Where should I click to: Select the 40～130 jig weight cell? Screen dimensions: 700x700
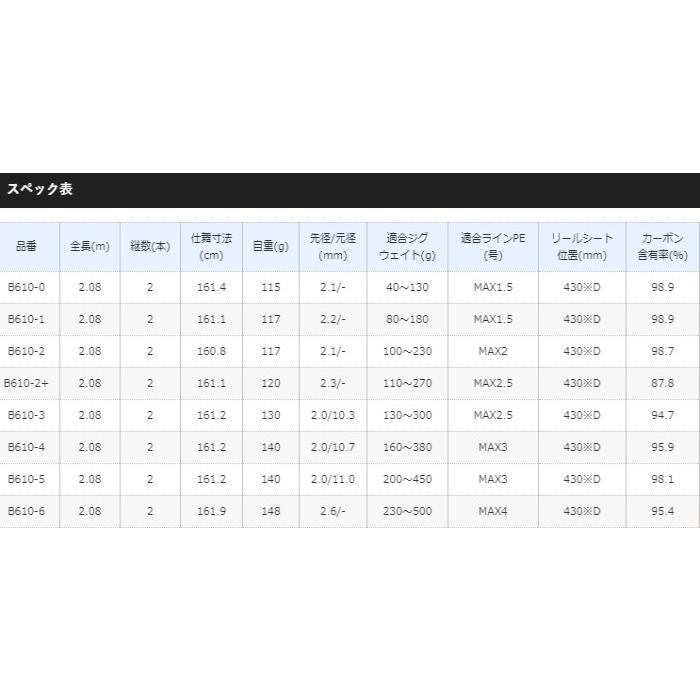click(407, 287)
